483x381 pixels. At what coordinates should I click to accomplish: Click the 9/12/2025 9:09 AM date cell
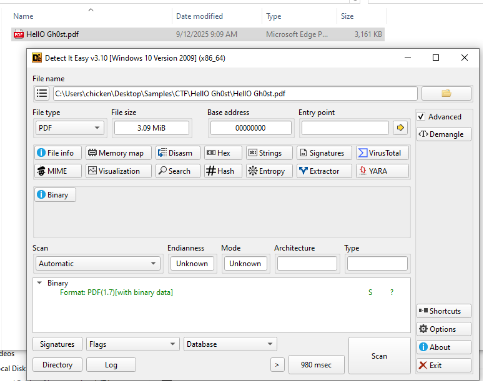207,34
